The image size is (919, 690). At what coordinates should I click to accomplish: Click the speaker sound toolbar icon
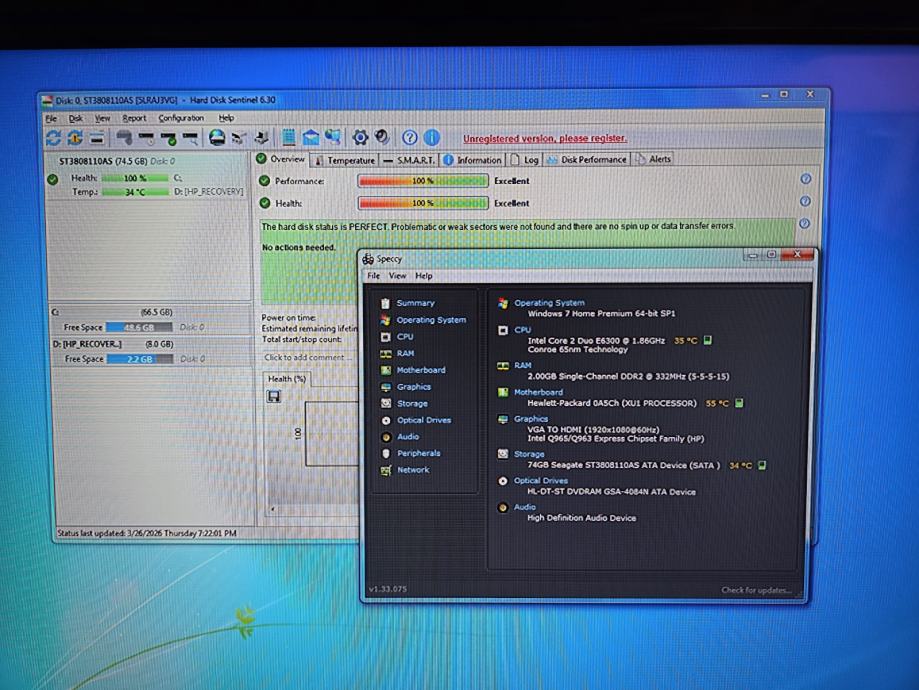(x=382, y=137)
